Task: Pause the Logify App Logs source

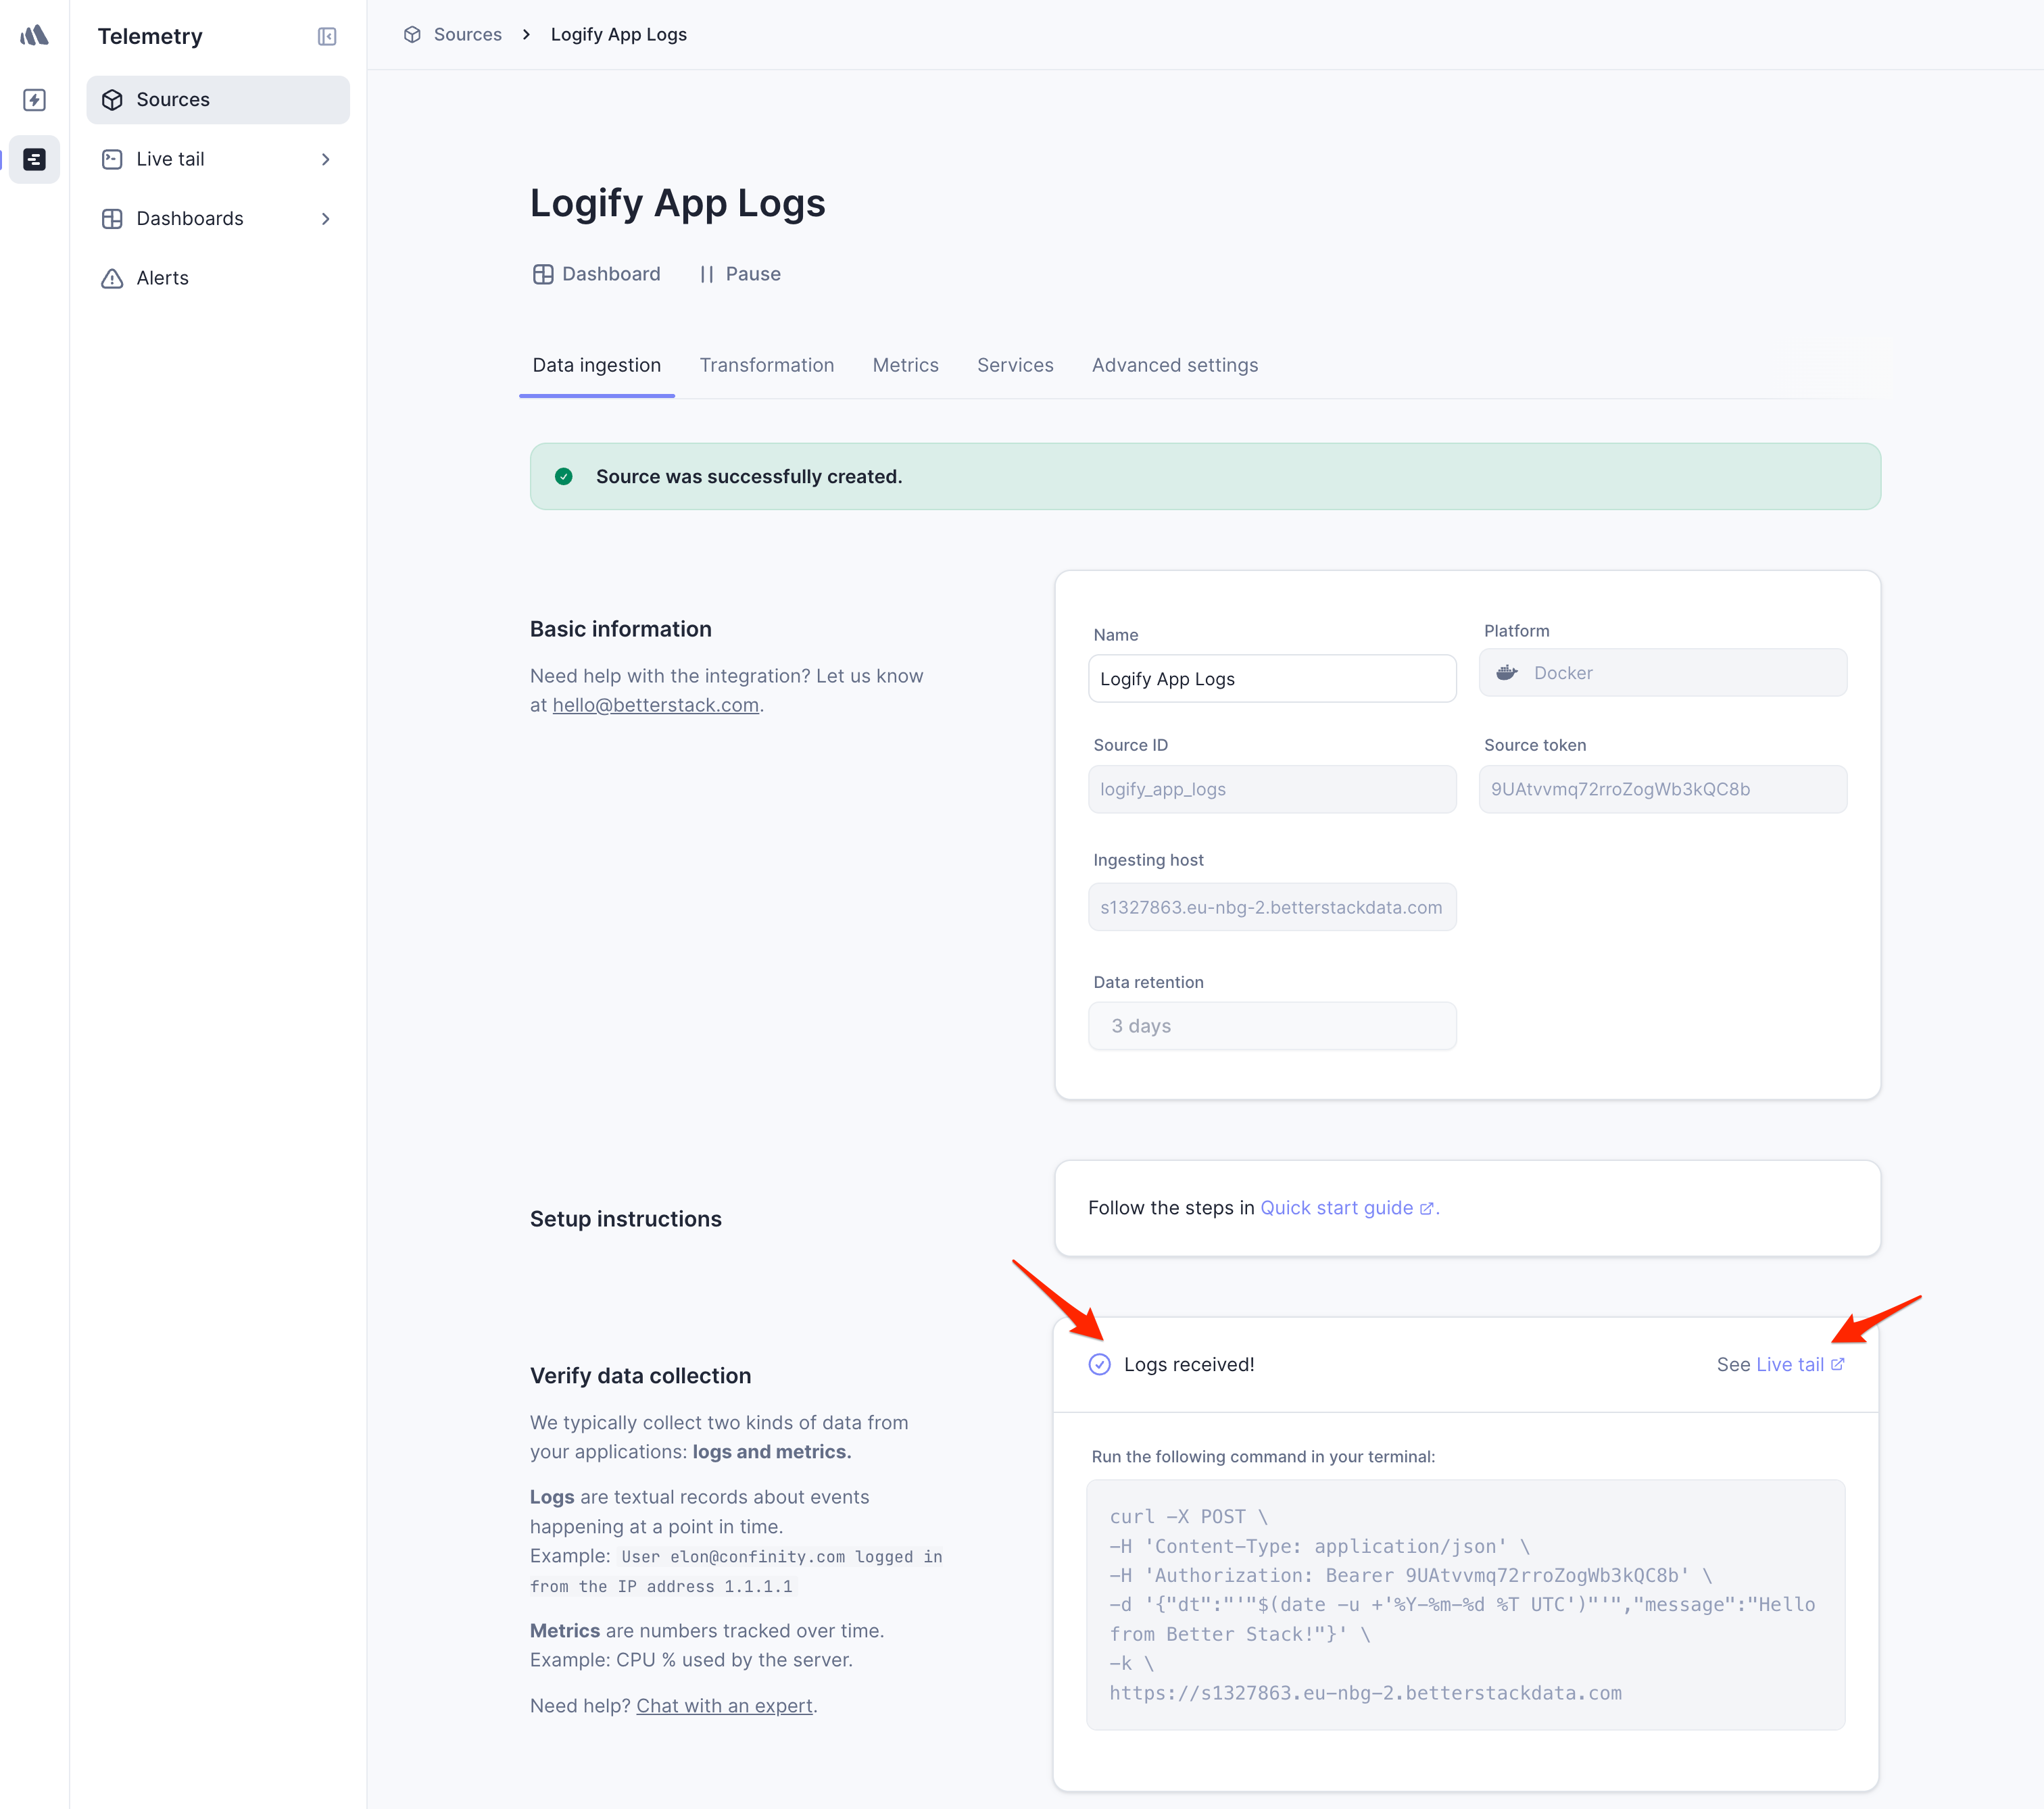Action: [x=741, y=273]
